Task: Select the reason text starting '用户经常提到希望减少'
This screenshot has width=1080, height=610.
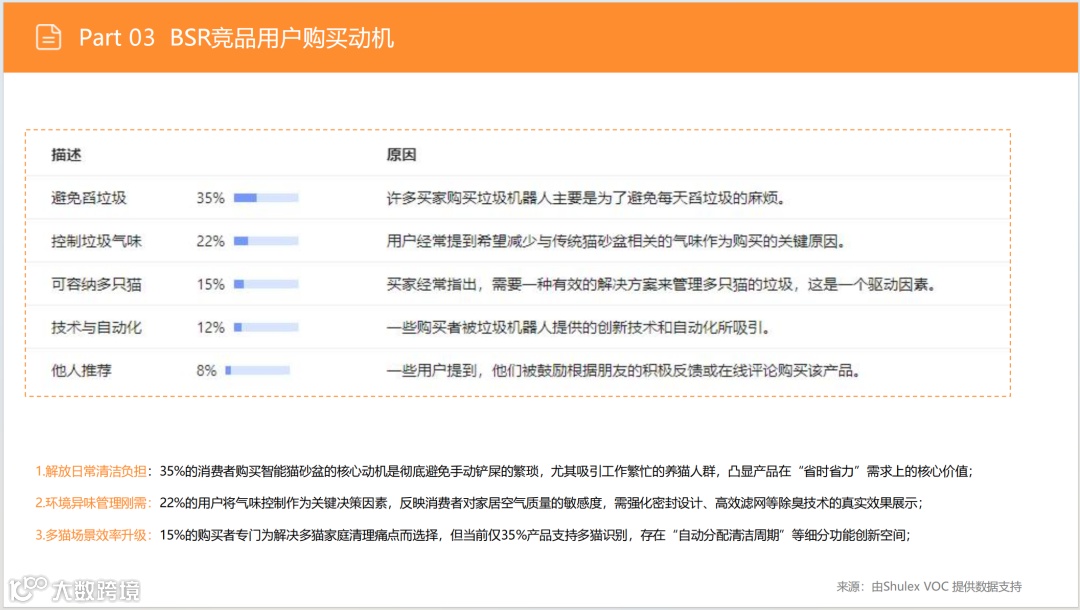Action: [616, 241]
